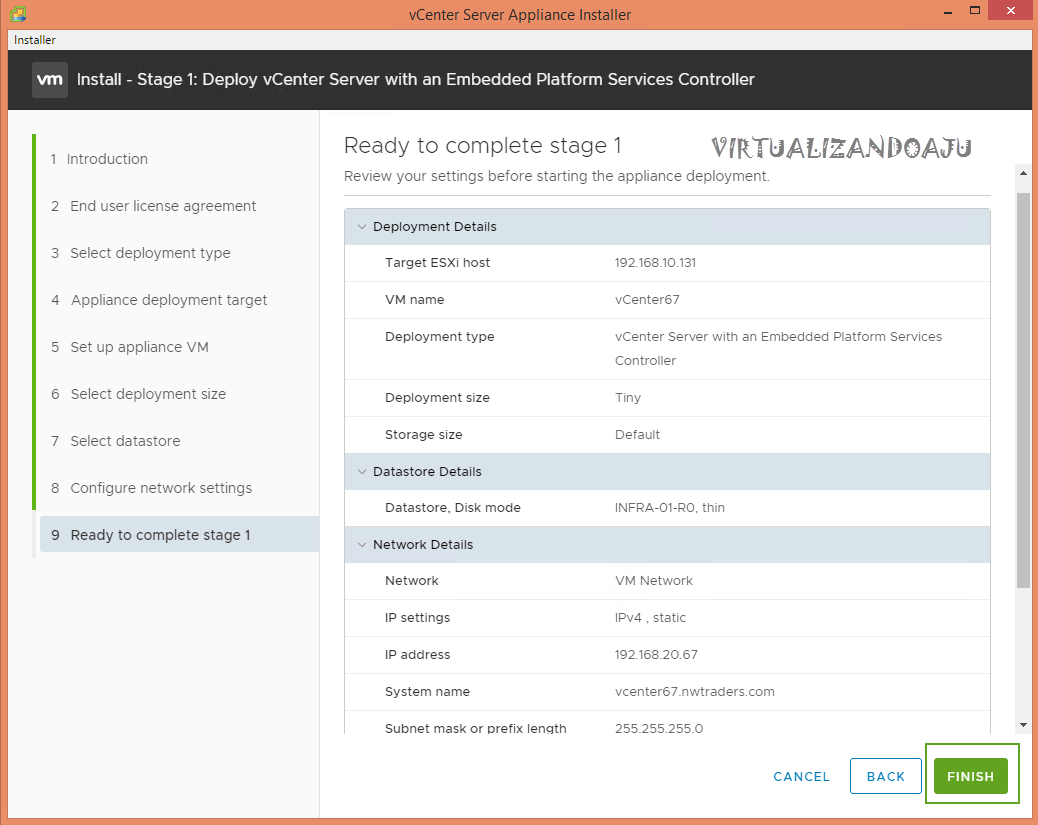Go to End user license agreement step

click(x=162, y=206)
